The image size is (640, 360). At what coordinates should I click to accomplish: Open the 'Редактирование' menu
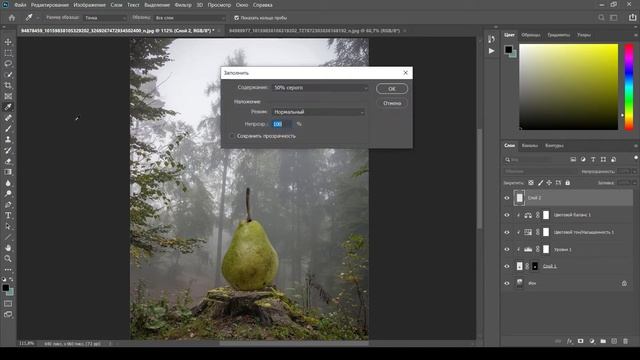50,5
